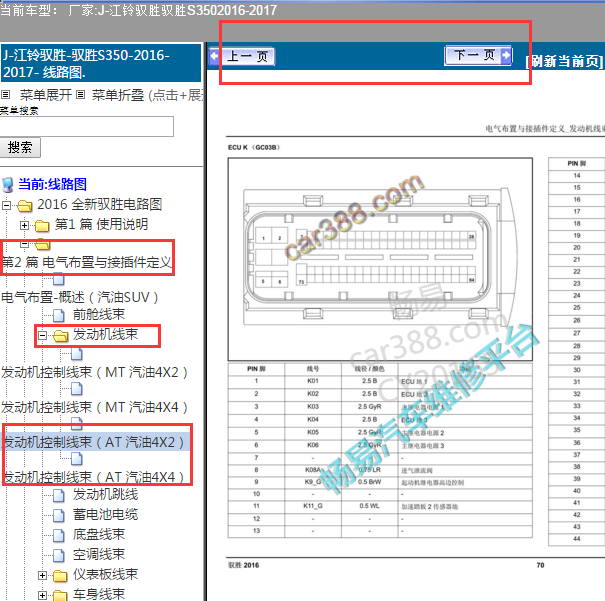Viewport: 605px width, 601px height.
Task: Select 发动机线束 tree item
Action: 105,334
